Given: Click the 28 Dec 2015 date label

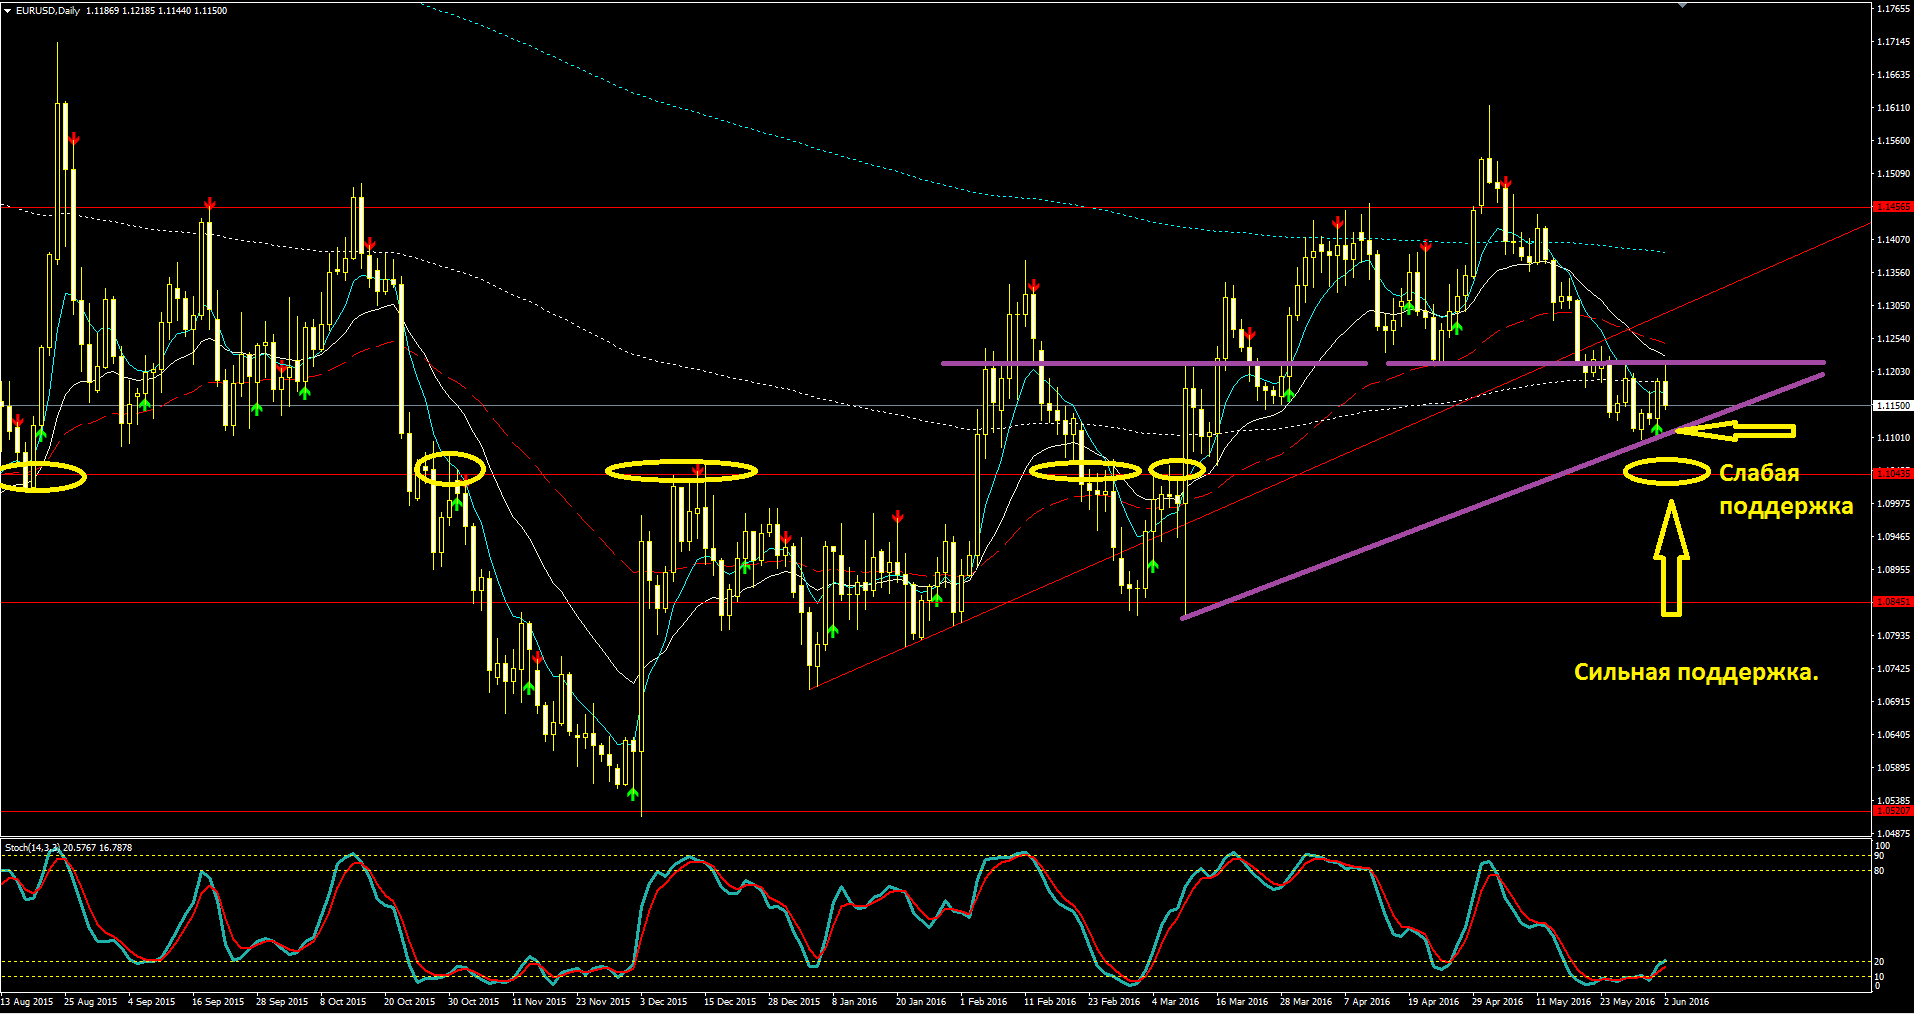Looking at the screenshot, I should click(794, 1001).
